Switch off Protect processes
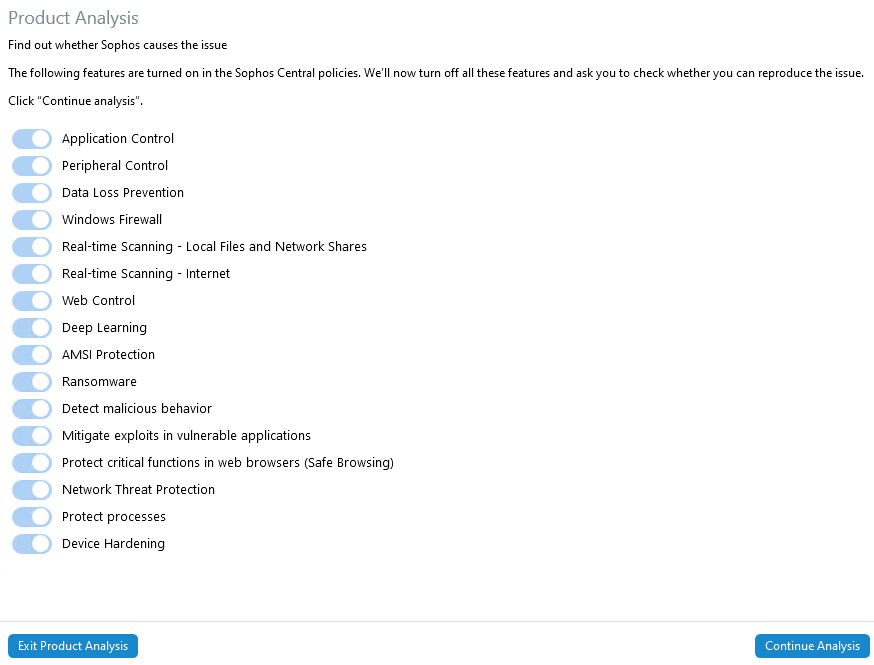 [31, 516]
